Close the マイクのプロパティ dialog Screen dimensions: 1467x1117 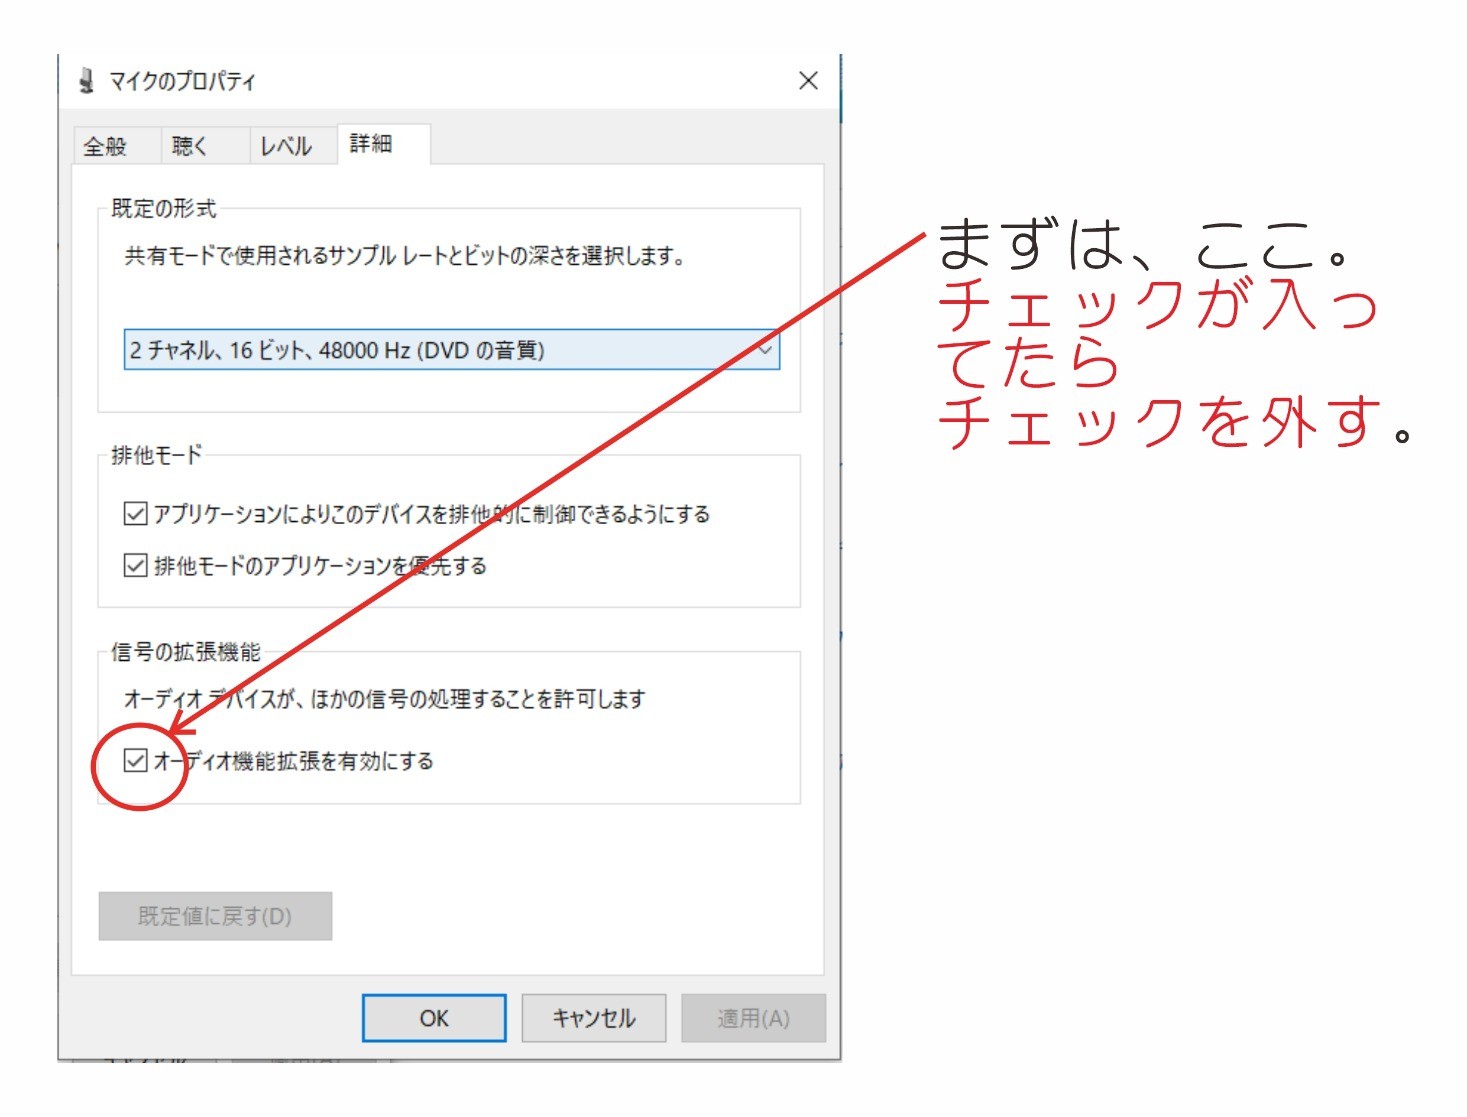(x=808, y=81)
